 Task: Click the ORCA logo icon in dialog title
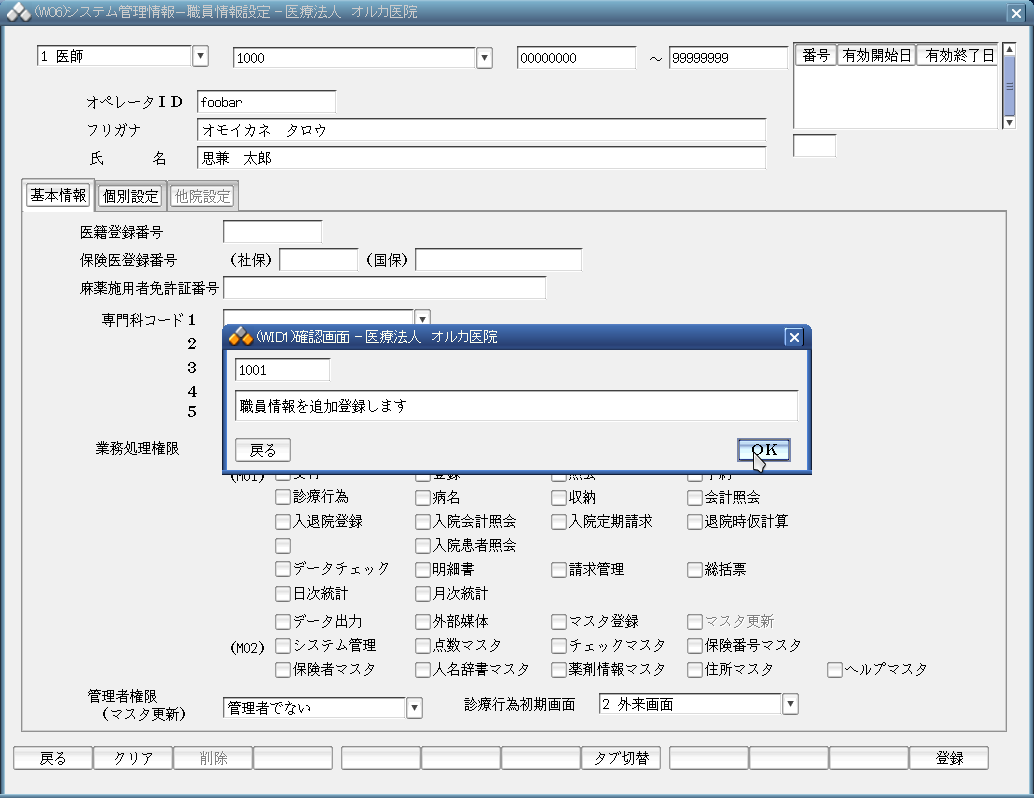pos(240,337)
